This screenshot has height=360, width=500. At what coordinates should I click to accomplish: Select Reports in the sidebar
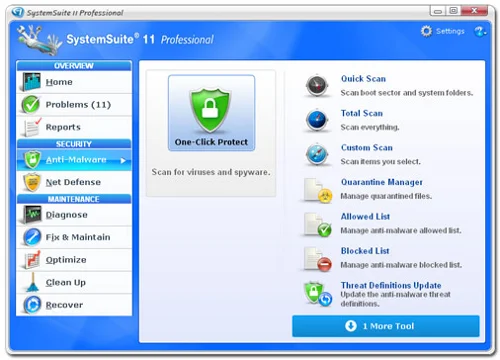(74, 127)
